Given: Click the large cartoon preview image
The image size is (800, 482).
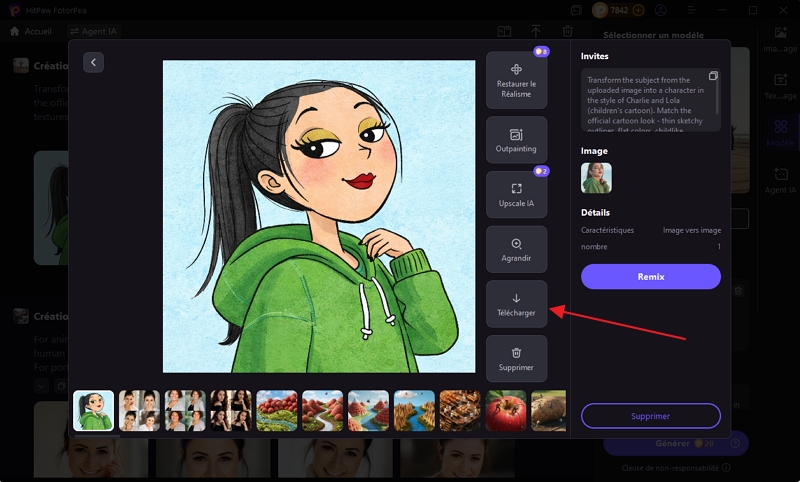Looking at the screenshot, I should 319,216.
